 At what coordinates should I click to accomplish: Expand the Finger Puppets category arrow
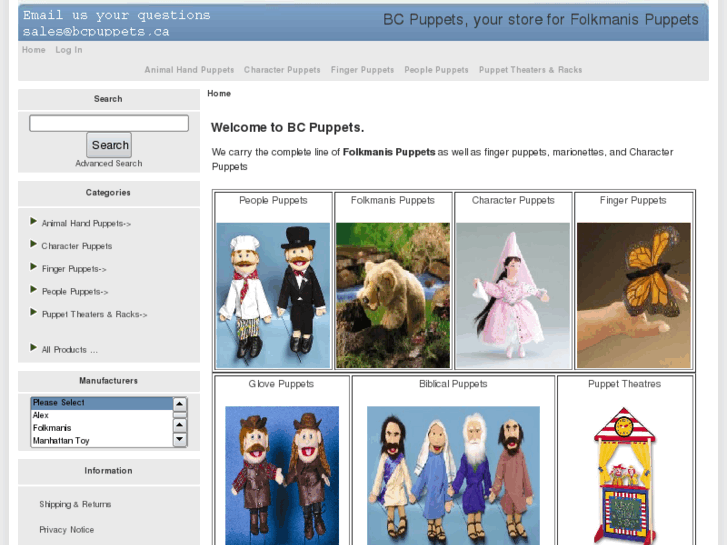33,267
